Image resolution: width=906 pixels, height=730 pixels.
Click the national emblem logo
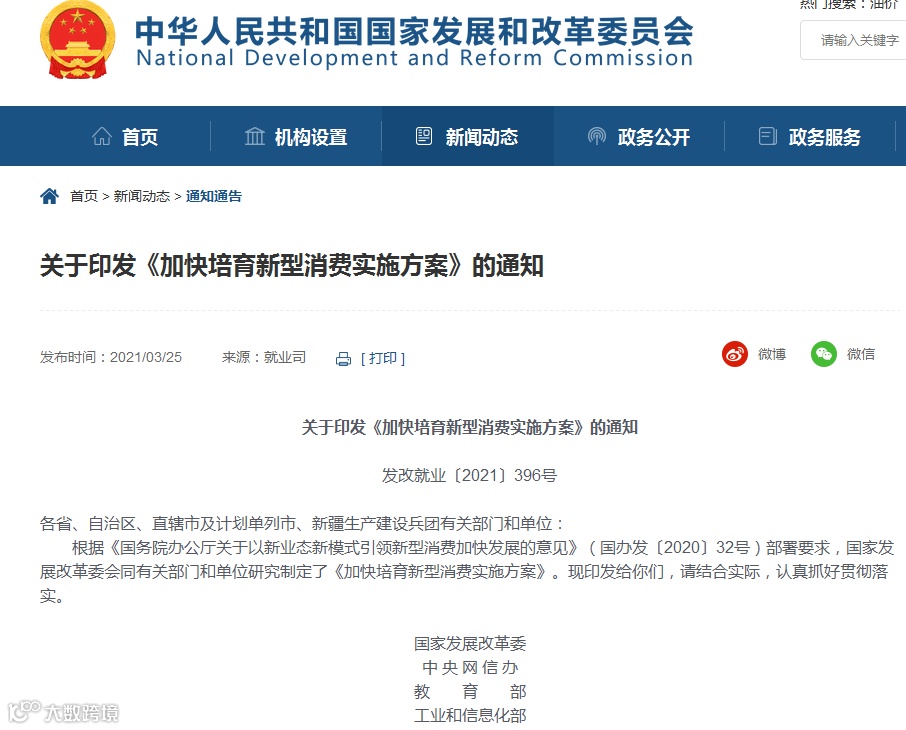(x=77, y=40)
